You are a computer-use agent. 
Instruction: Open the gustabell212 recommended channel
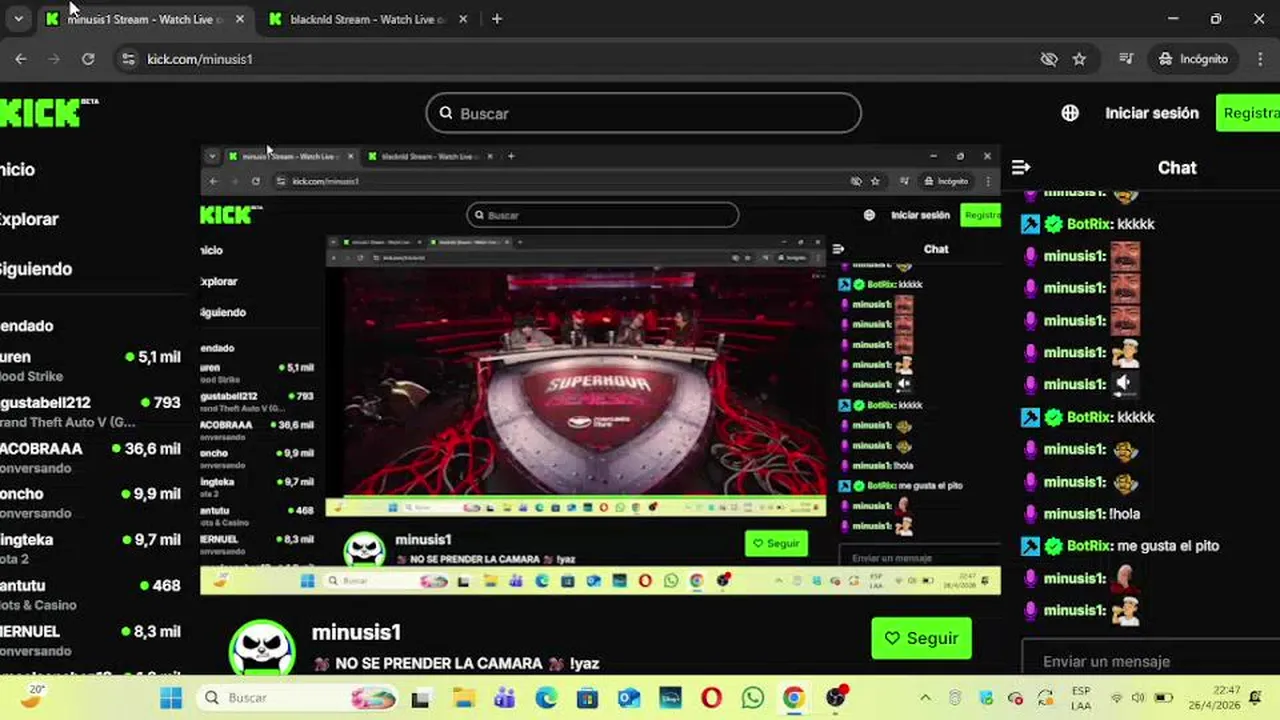(x=90, y=411)
